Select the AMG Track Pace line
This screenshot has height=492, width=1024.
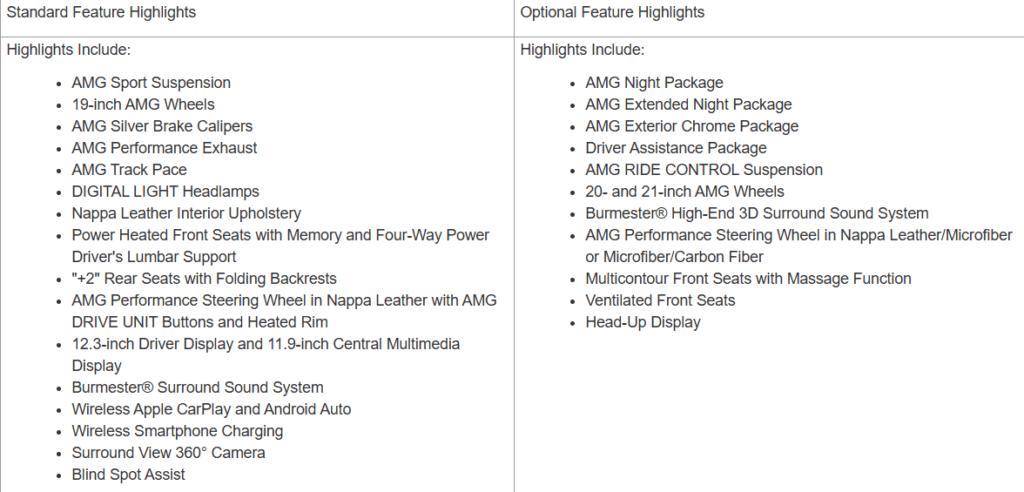[x=129, y=170]
